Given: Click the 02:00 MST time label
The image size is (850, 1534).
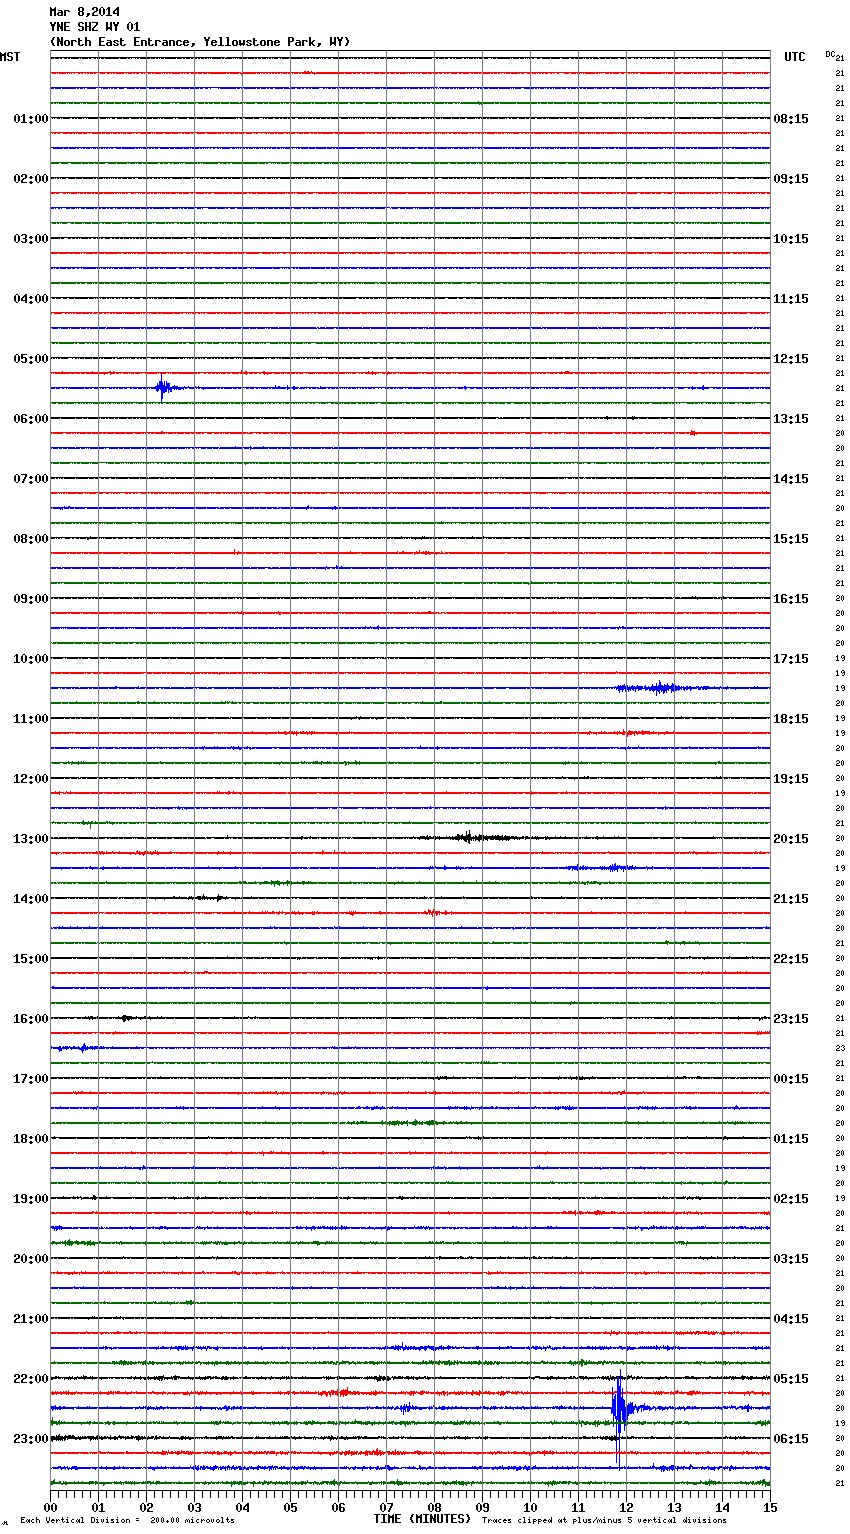Looking at the screenshot, I should (30, 179).
